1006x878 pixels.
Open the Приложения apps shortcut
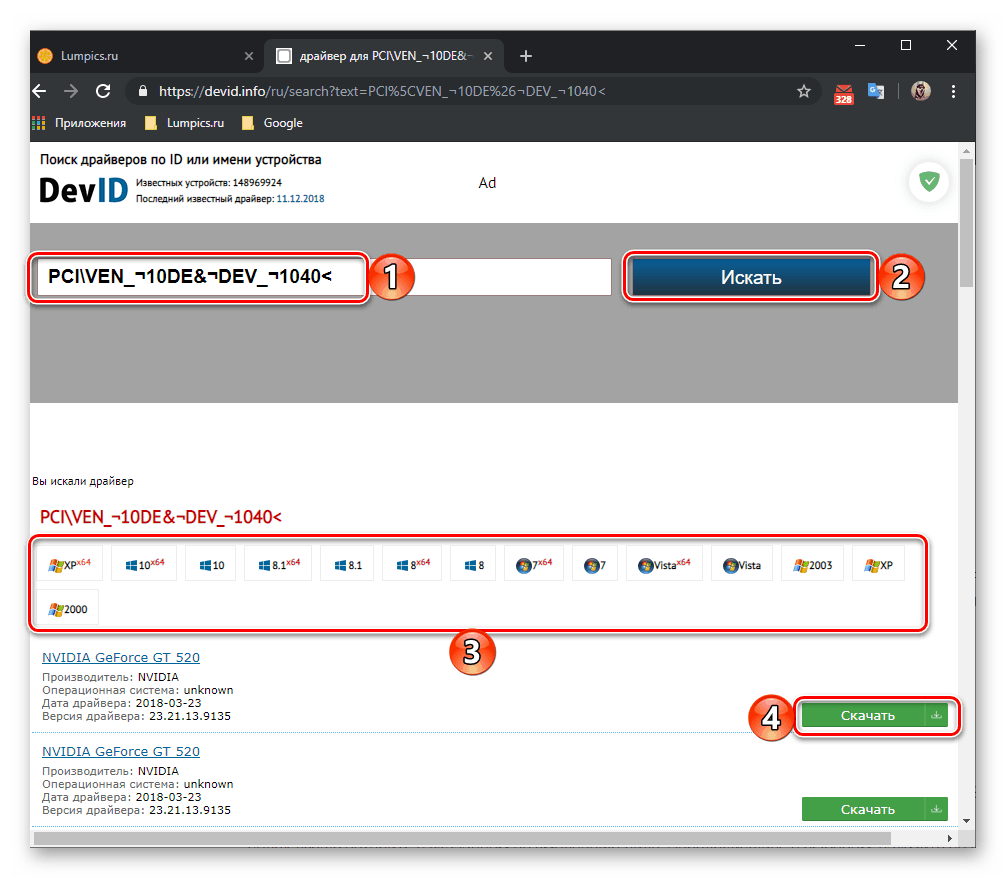point(79,123)
